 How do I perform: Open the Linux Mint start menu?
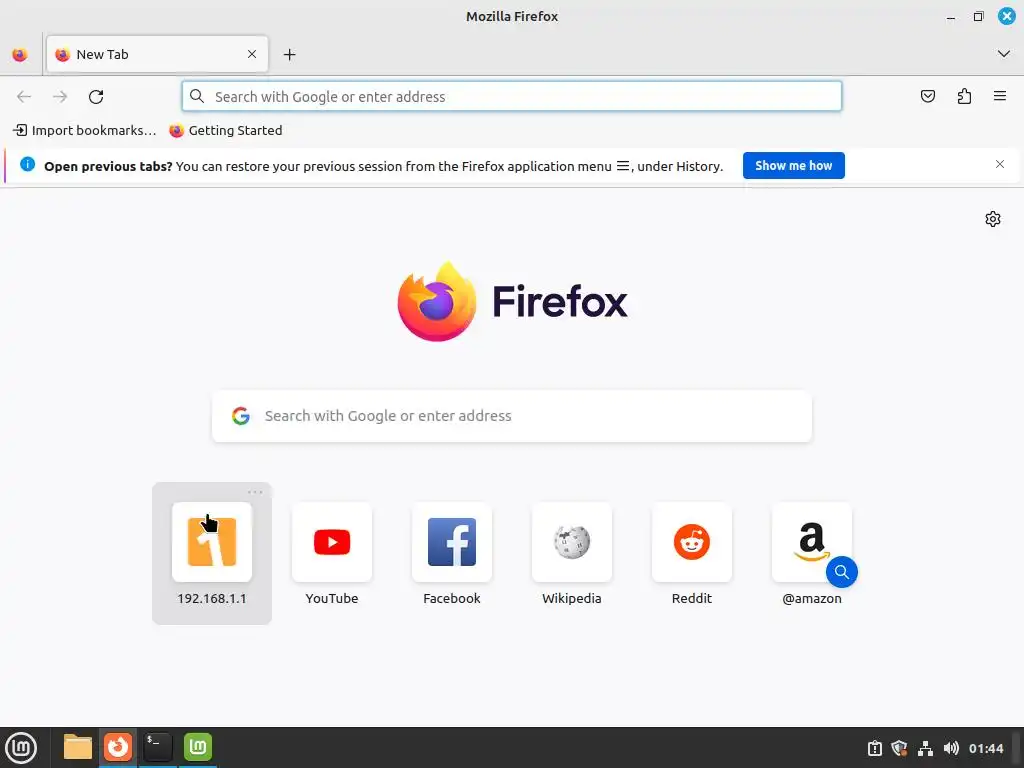[x=21, y=748]
